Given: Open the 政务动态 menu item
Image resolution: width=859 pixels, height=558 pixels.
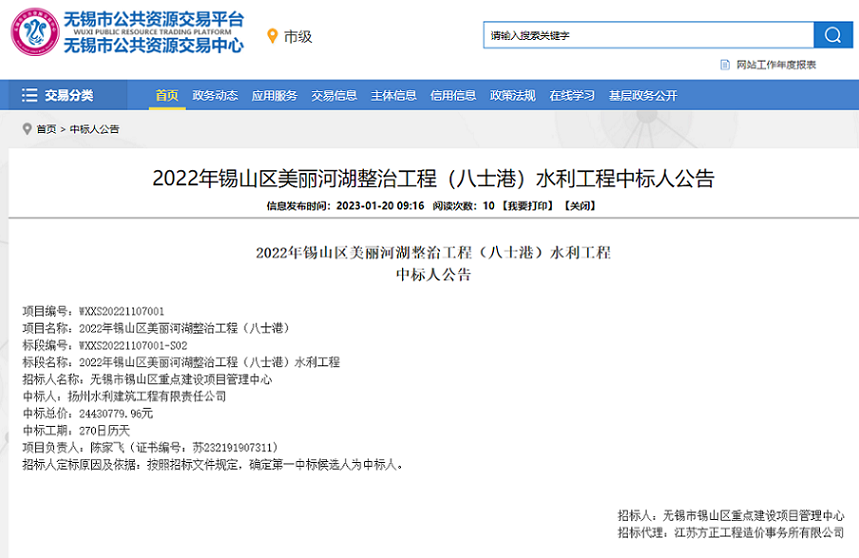Looking at the screenshot, I should tap(215, 96).
